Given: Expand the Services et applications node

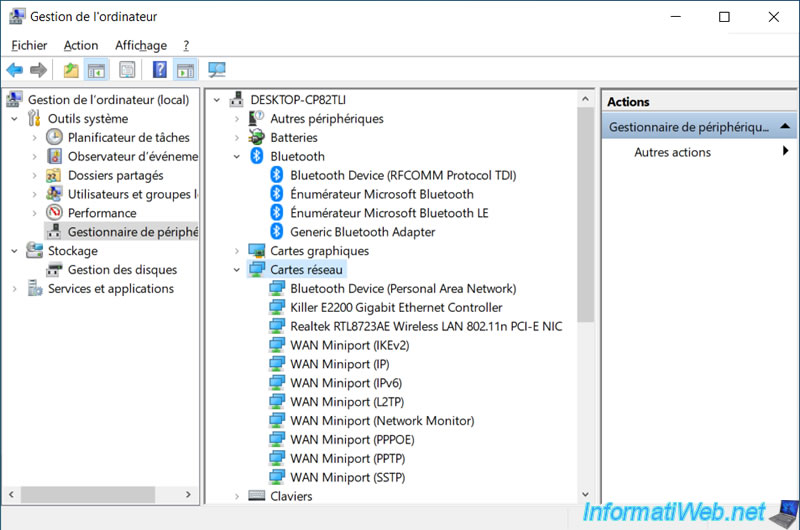Looking at the screenshot, I should (14, 289).
